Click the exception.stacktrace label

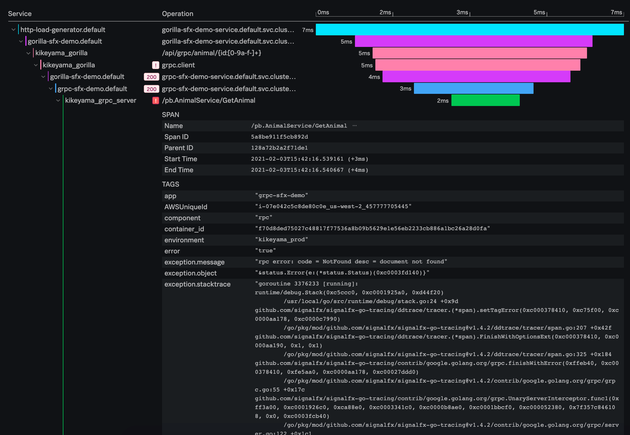click(x=197, y=284)
